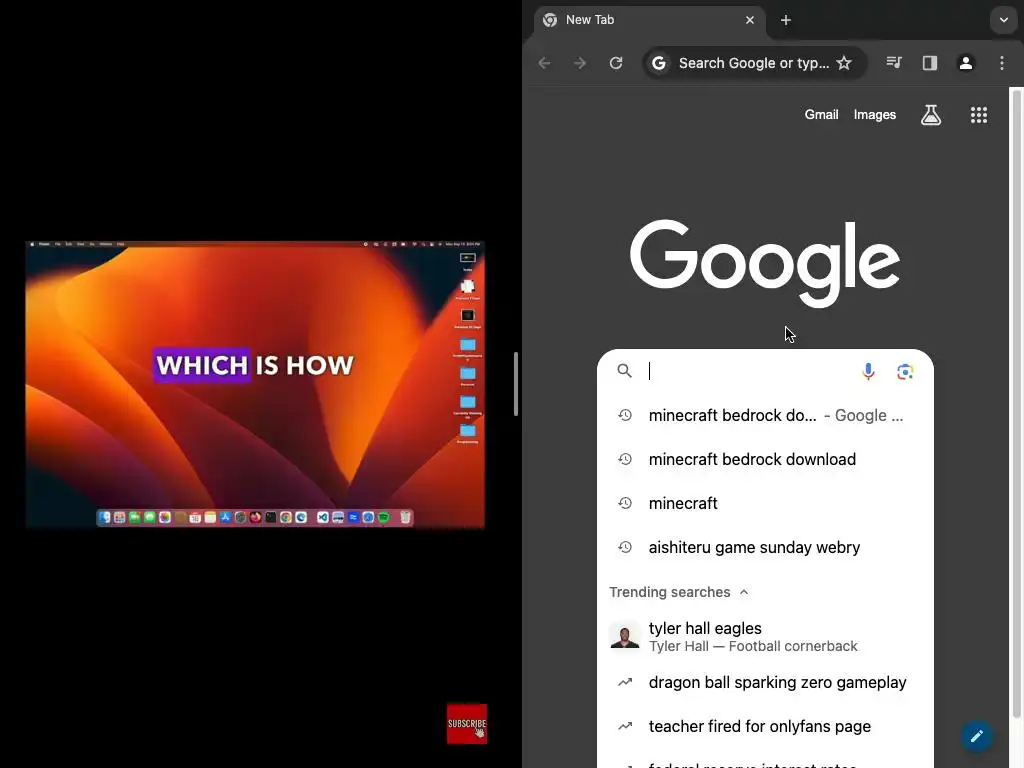1024x768 pixels.
Task: Select the New Tab tab
Action: 648,20
